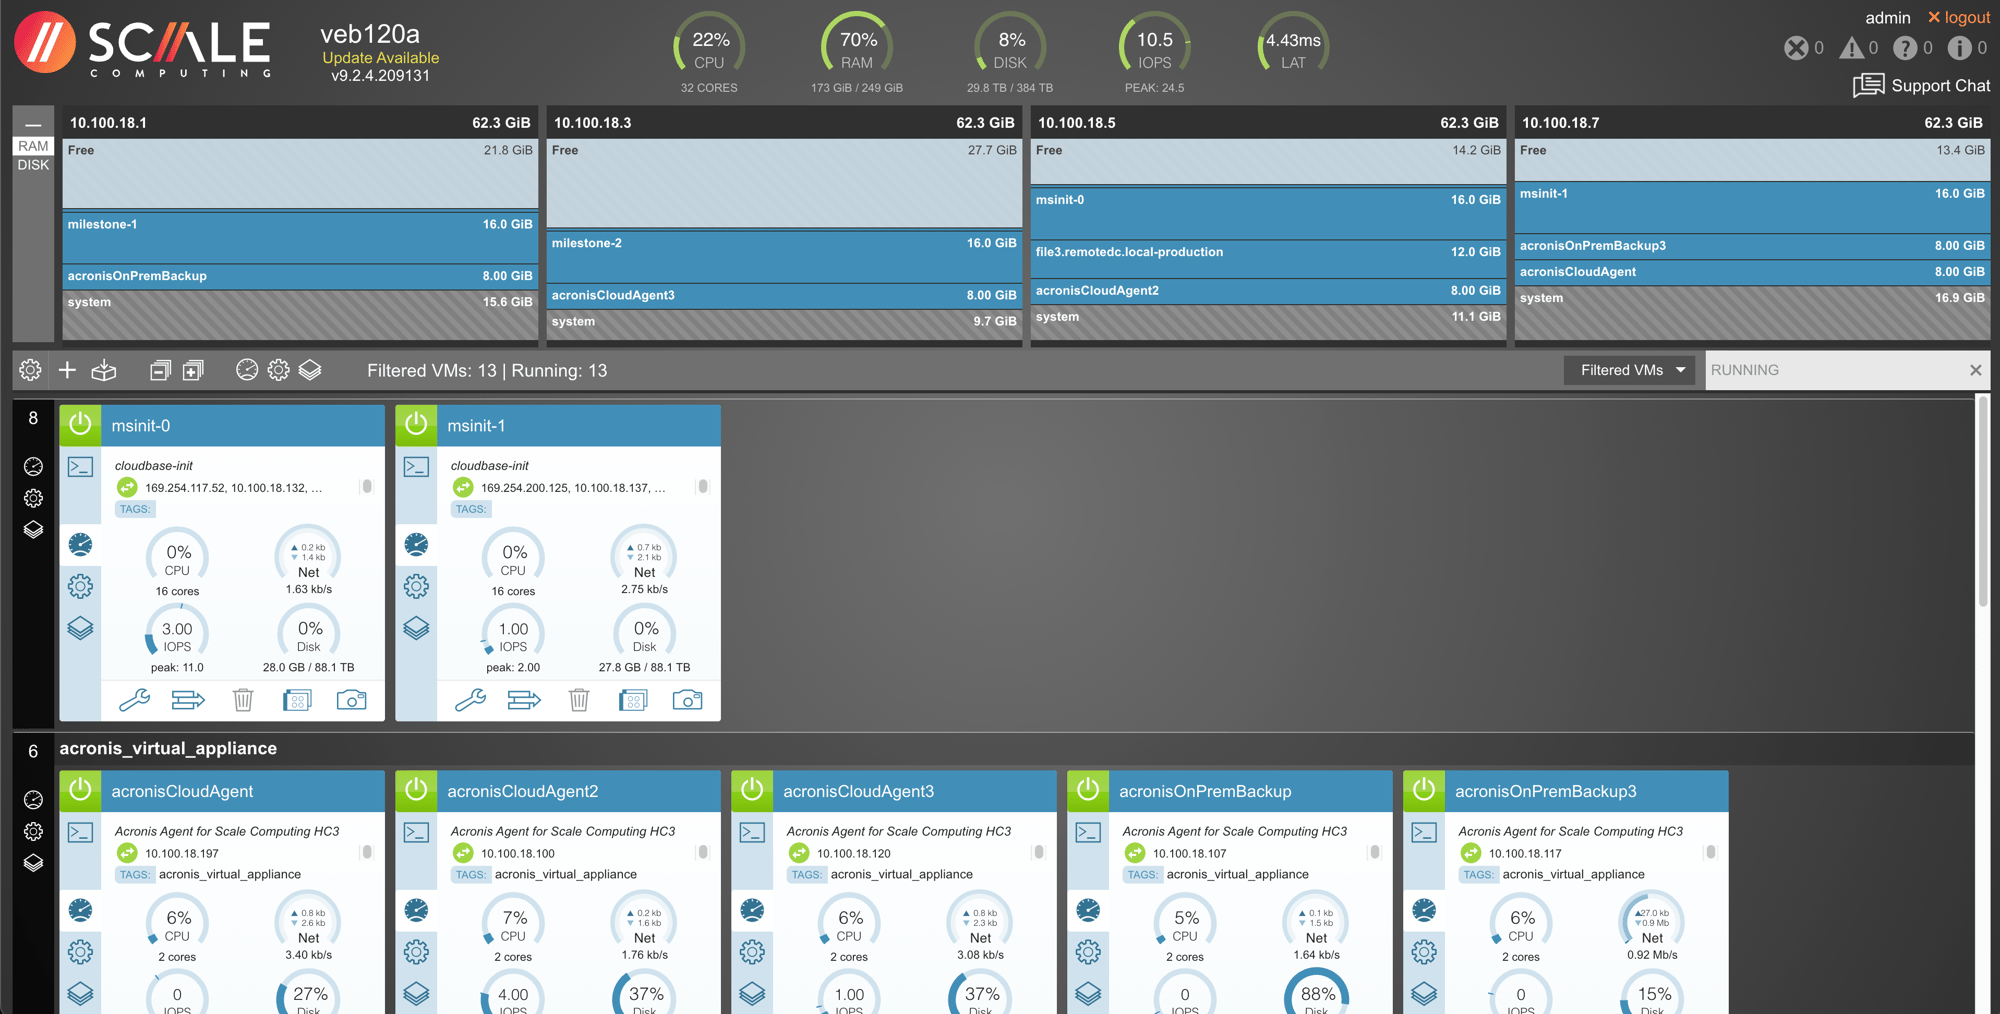
Task: Use the VM list vertical scrollbar
Action: (1982, 502)
